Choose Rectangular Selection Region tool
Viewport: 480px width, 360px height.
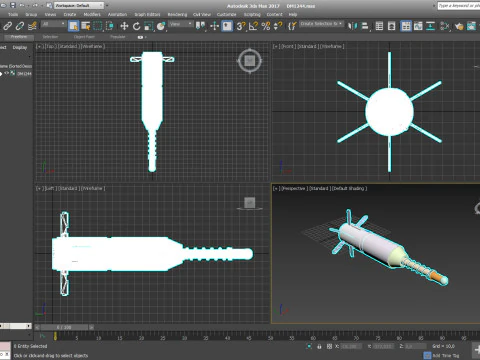pos(98,26)
